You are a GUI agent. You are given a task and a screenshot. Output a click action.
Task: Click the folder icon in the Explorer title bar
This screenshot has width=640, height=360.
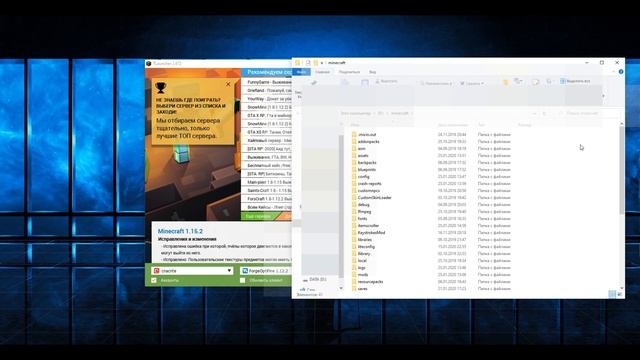(x=298, y=63)
